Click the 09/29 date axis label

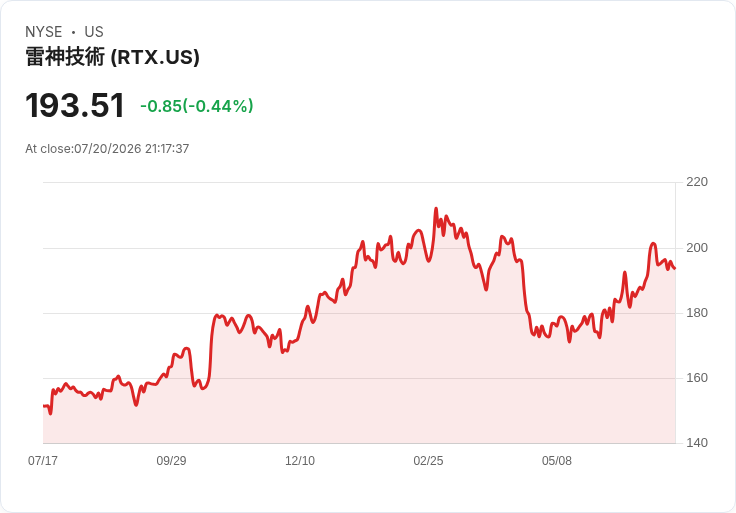(x=171, y=460)
